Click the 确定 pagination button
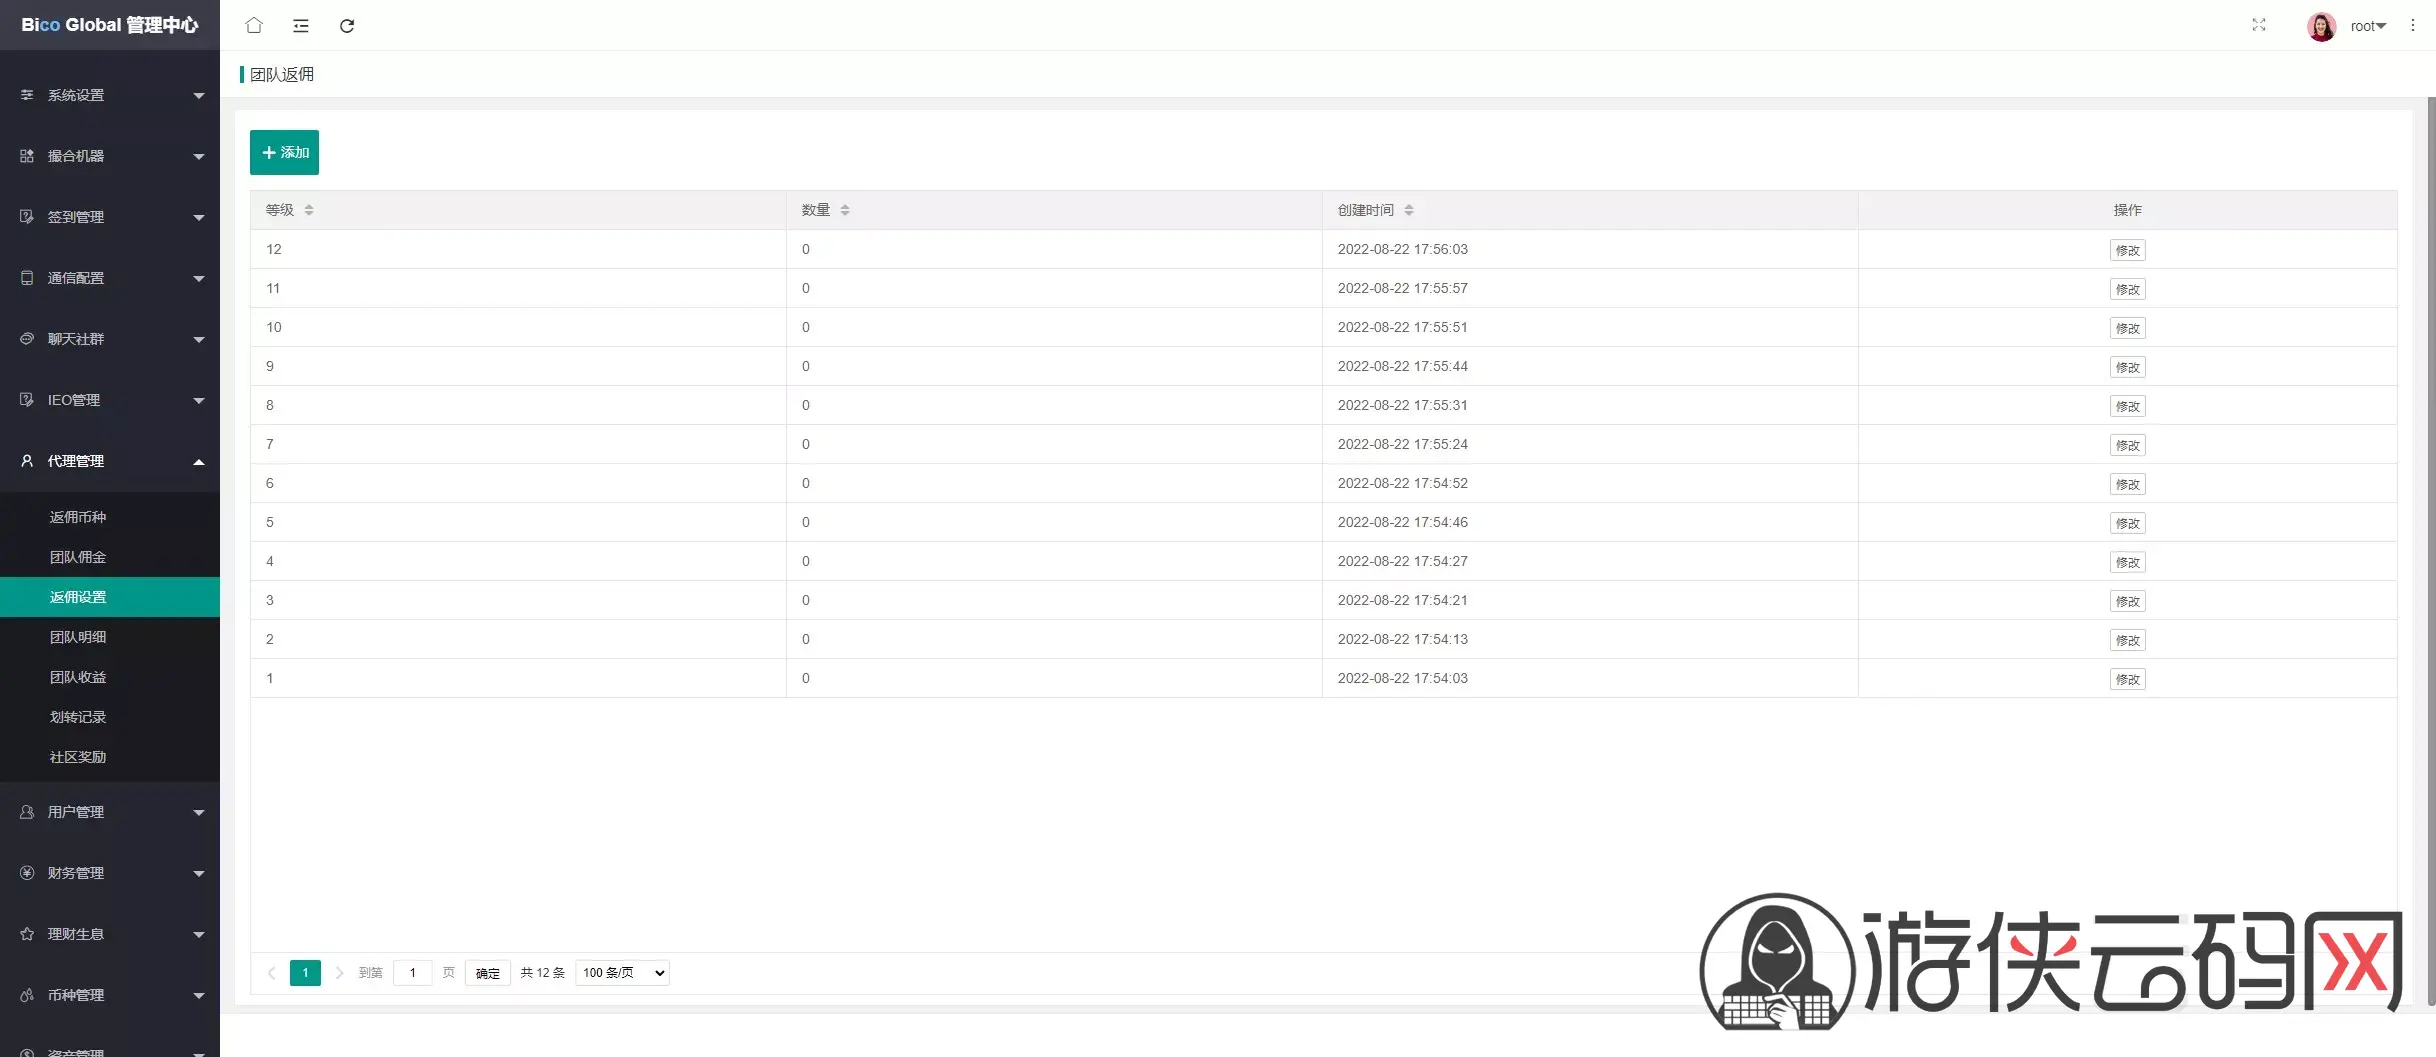 (x=487, y=973)
